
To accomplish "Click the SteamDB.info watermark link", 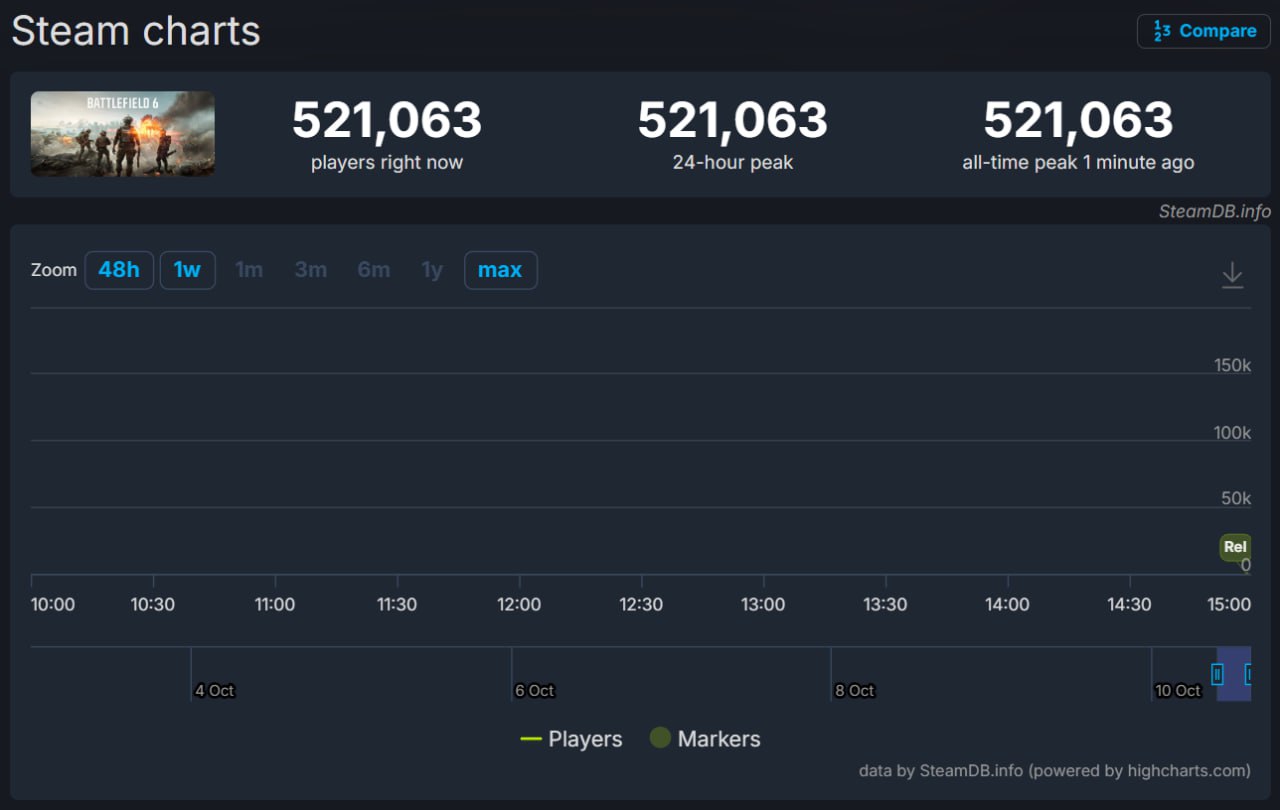I will tap(1214, 211).
